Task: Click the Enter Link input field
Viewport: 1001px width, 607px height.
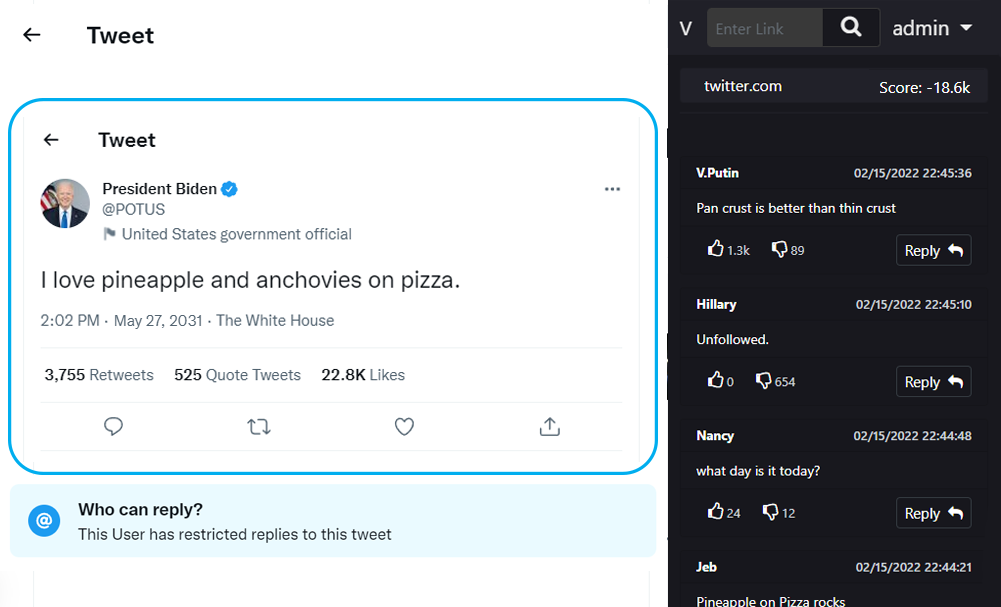Action: click(x=765, y=28)
